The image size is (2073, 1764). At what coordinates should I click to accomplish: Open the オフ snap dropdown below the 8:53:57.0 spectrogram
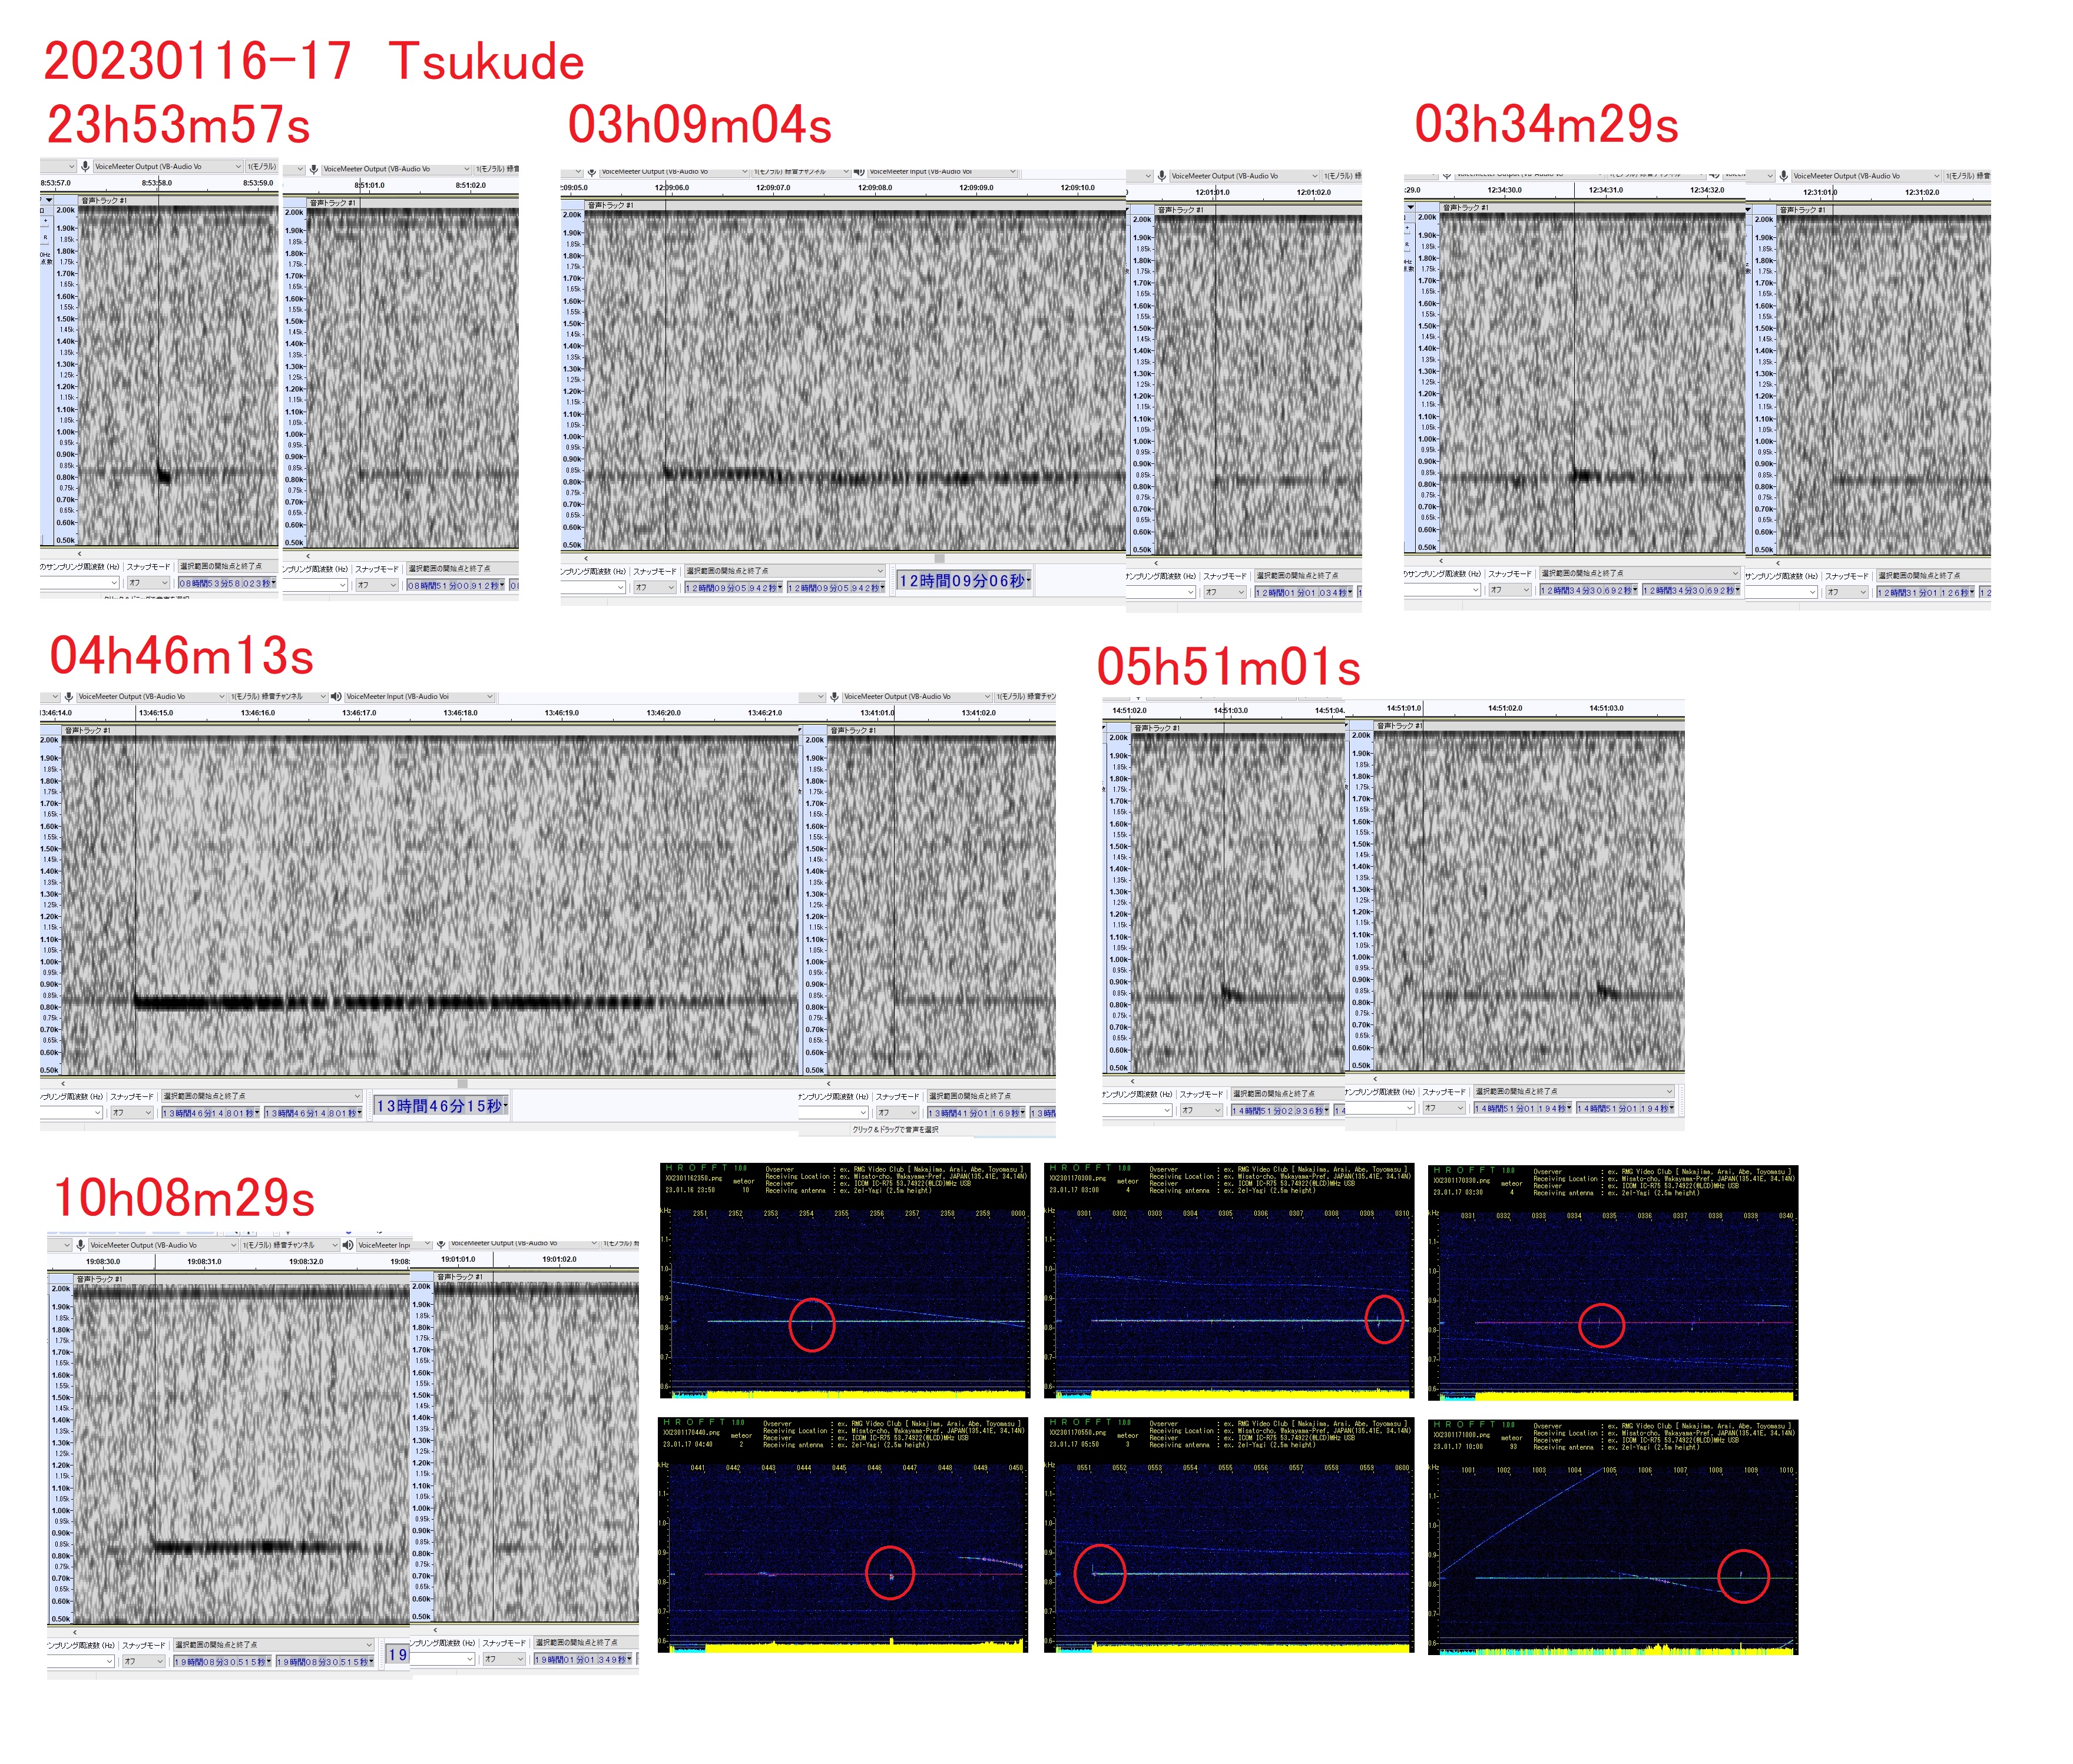[x=148, y=583]
